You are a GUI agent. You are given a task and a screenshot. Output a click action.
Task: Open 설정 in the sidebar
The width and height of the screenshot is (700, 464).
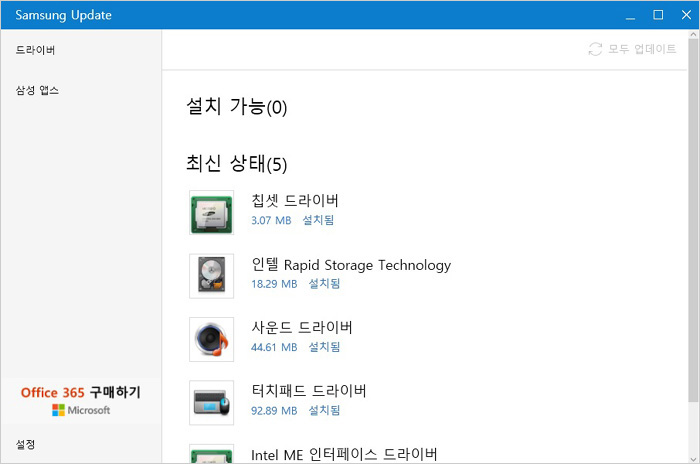coord(25,444)
